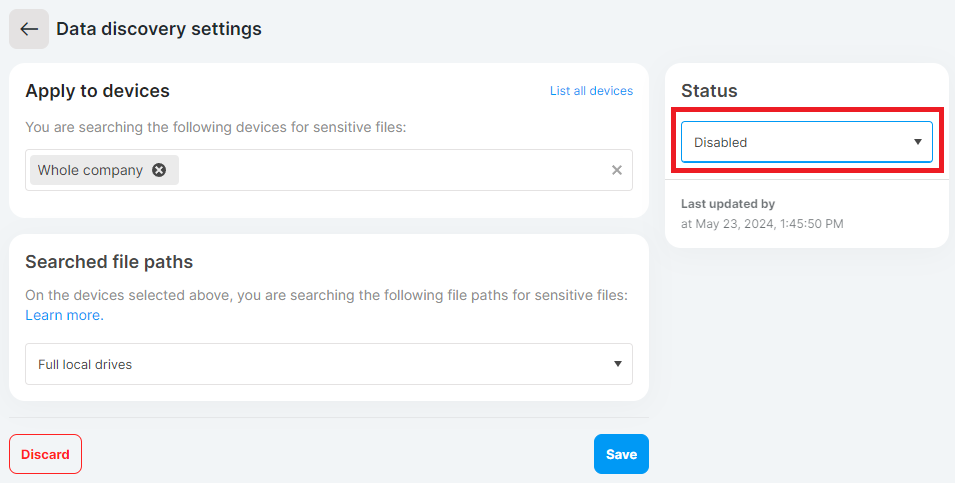The height and width of the screenshot is (483, 955).
Task: Open the Status dropdown arrow
Action: (x=917, y=142)
